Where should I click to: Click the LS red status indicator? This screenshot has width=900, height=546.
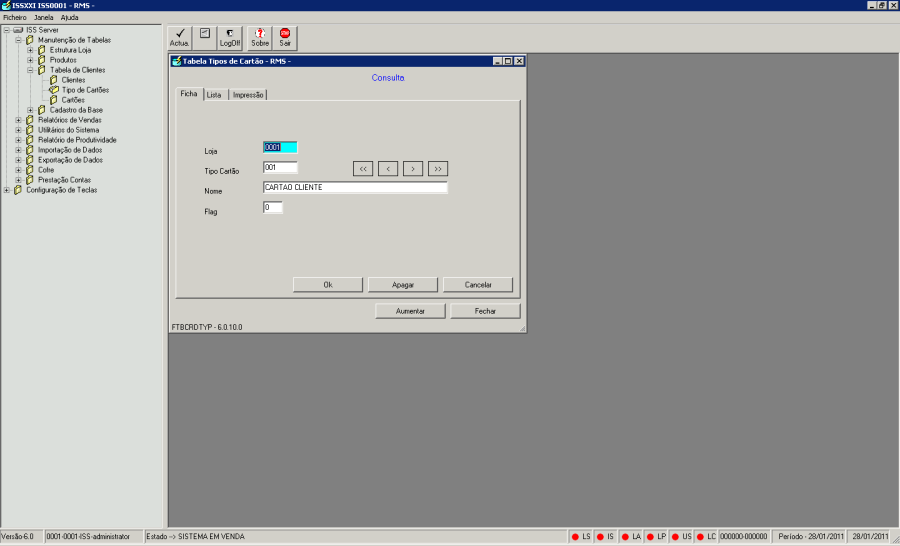[575, 537]
